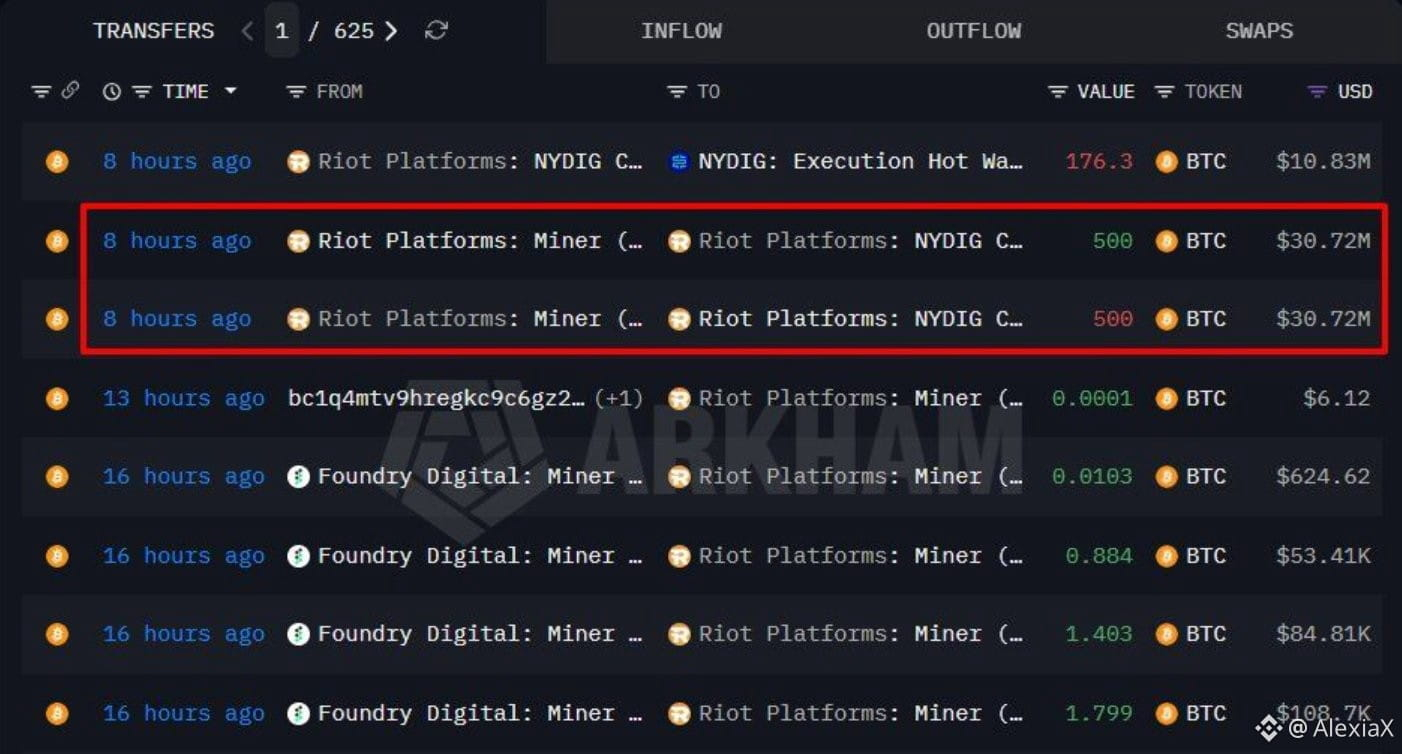The width and height of the screenshot is (1402, 754).
Task: Open the VALUE column filter icon
Action: tap(1058, 92)
